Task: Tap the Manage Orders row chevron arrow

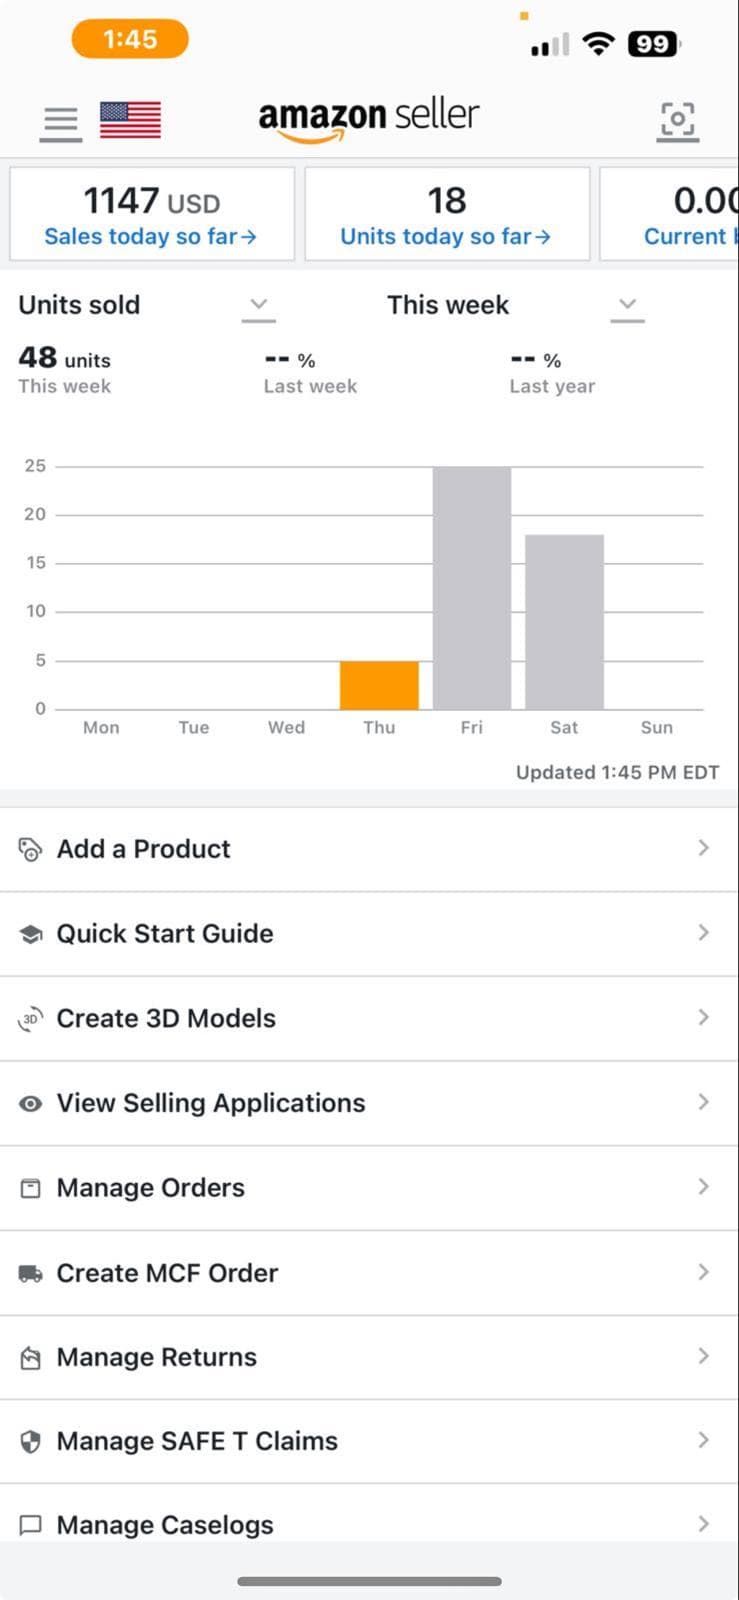Action: (703, 1187)
